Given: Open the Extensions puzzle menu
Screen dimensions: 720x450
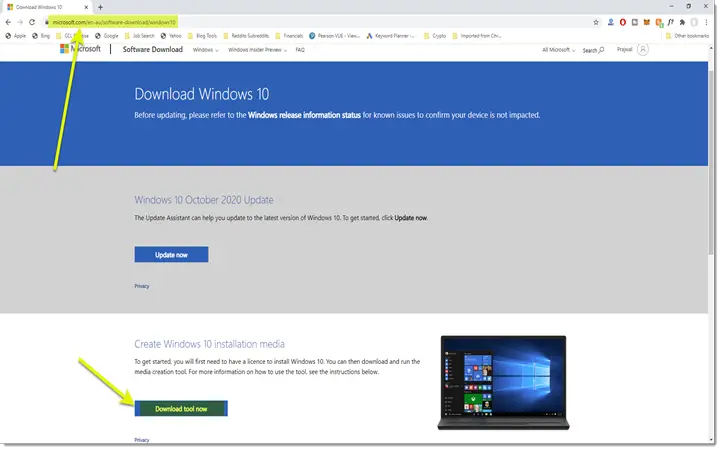Looking at the screenshot, I should click(682, 22).
